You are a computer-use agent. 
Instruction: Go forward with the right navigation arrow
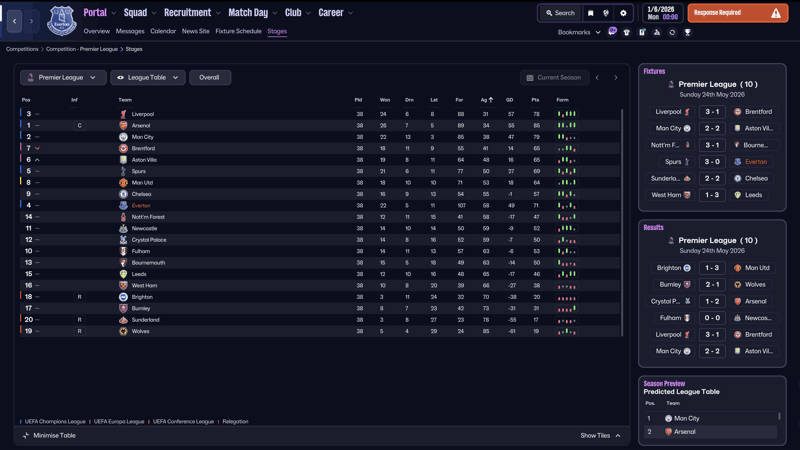(x=31, y=21)
